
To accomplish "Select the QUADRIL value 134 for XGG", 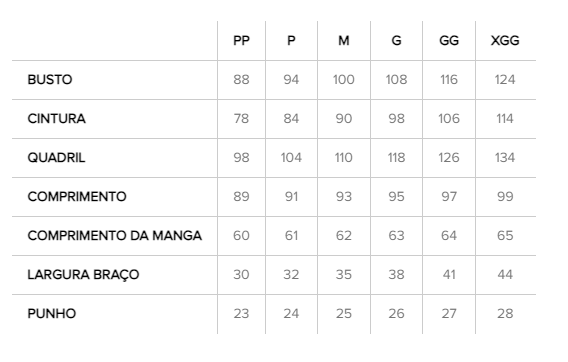I will click(505, 158).
